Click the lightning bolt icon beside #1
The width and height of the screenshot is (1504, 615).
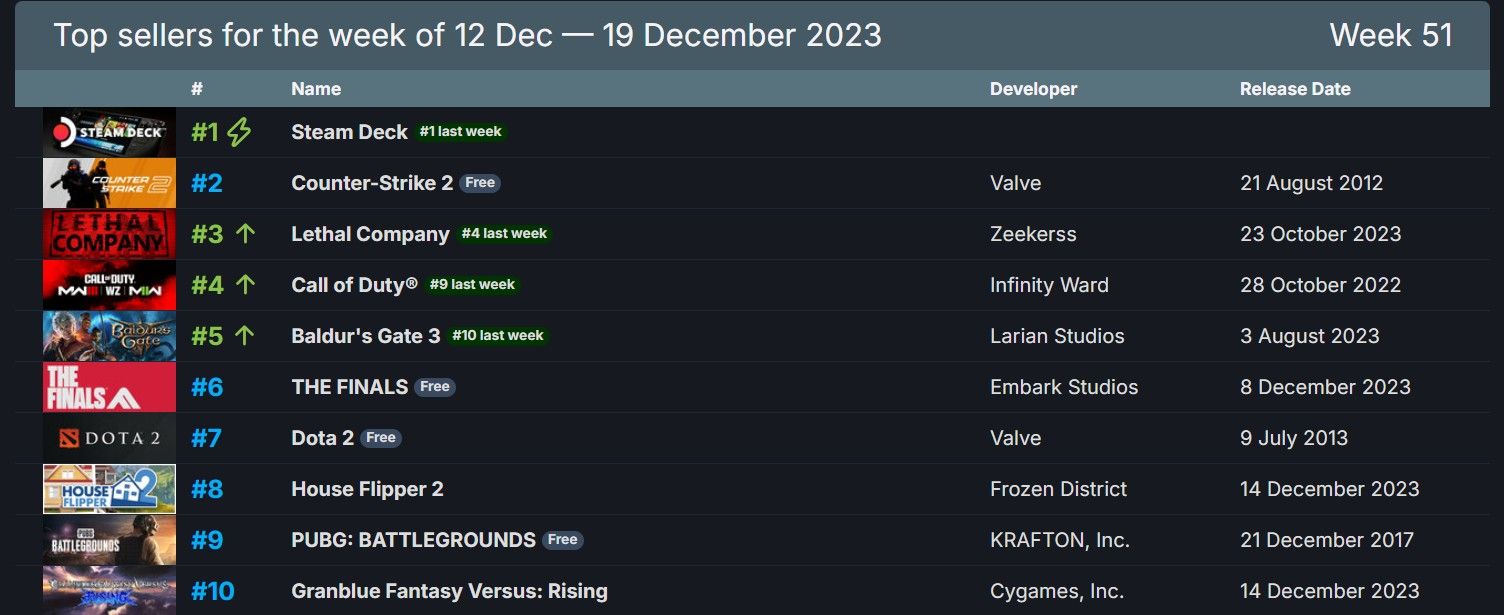click(x=239, y=132)
